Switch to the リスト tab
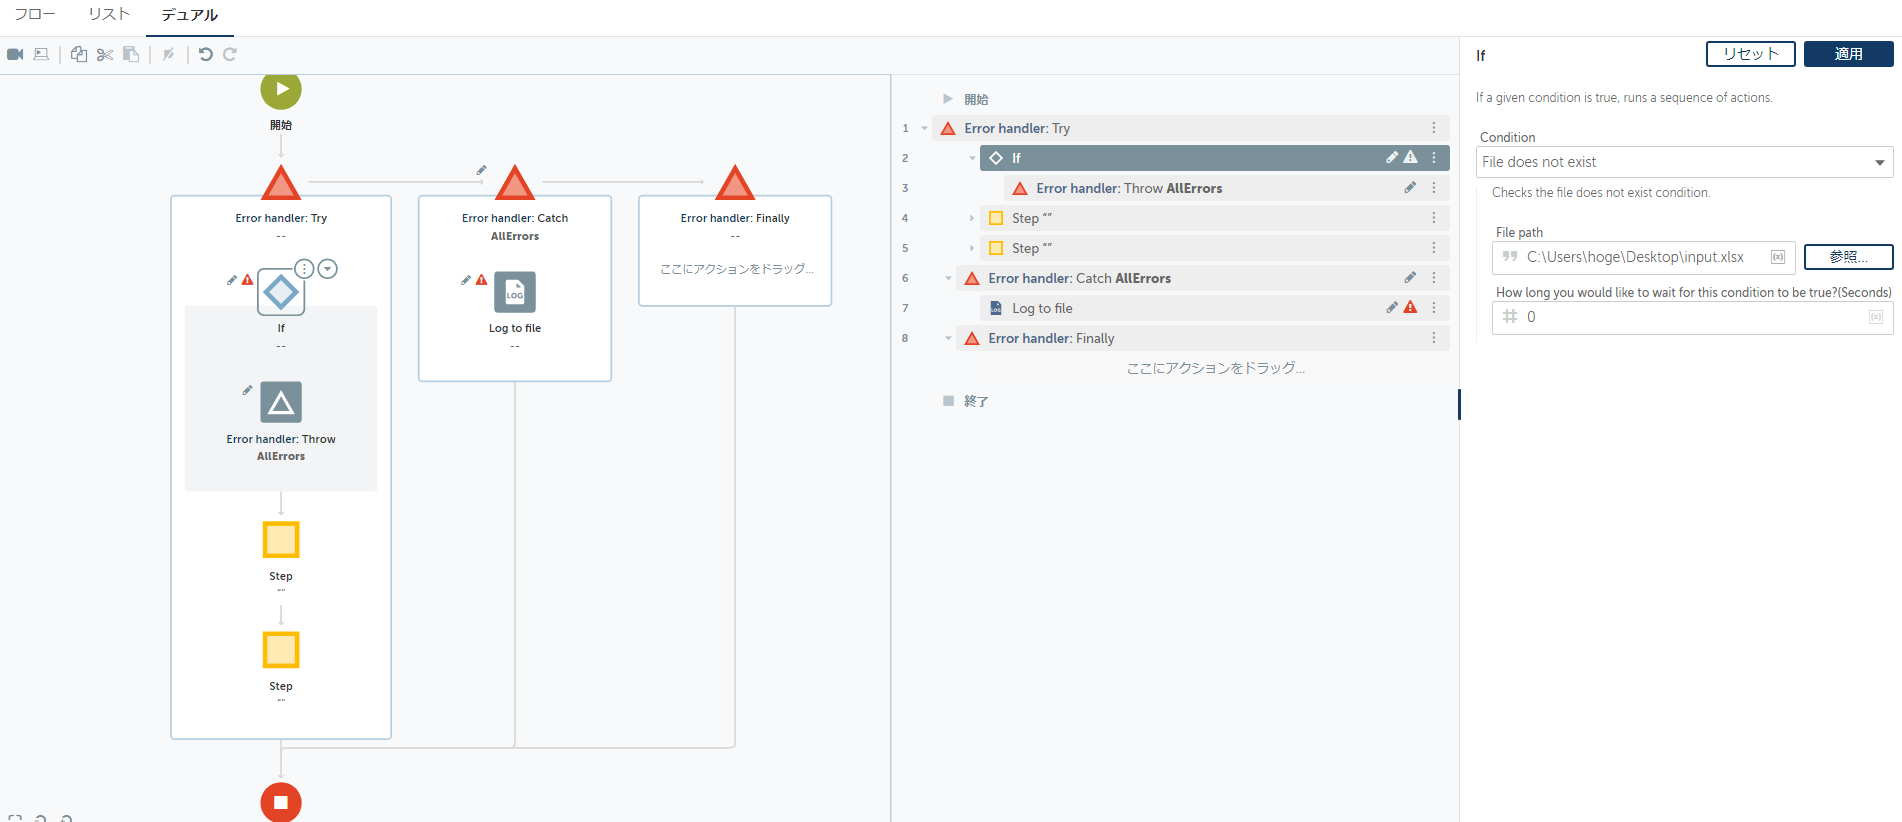 (109, 14)
